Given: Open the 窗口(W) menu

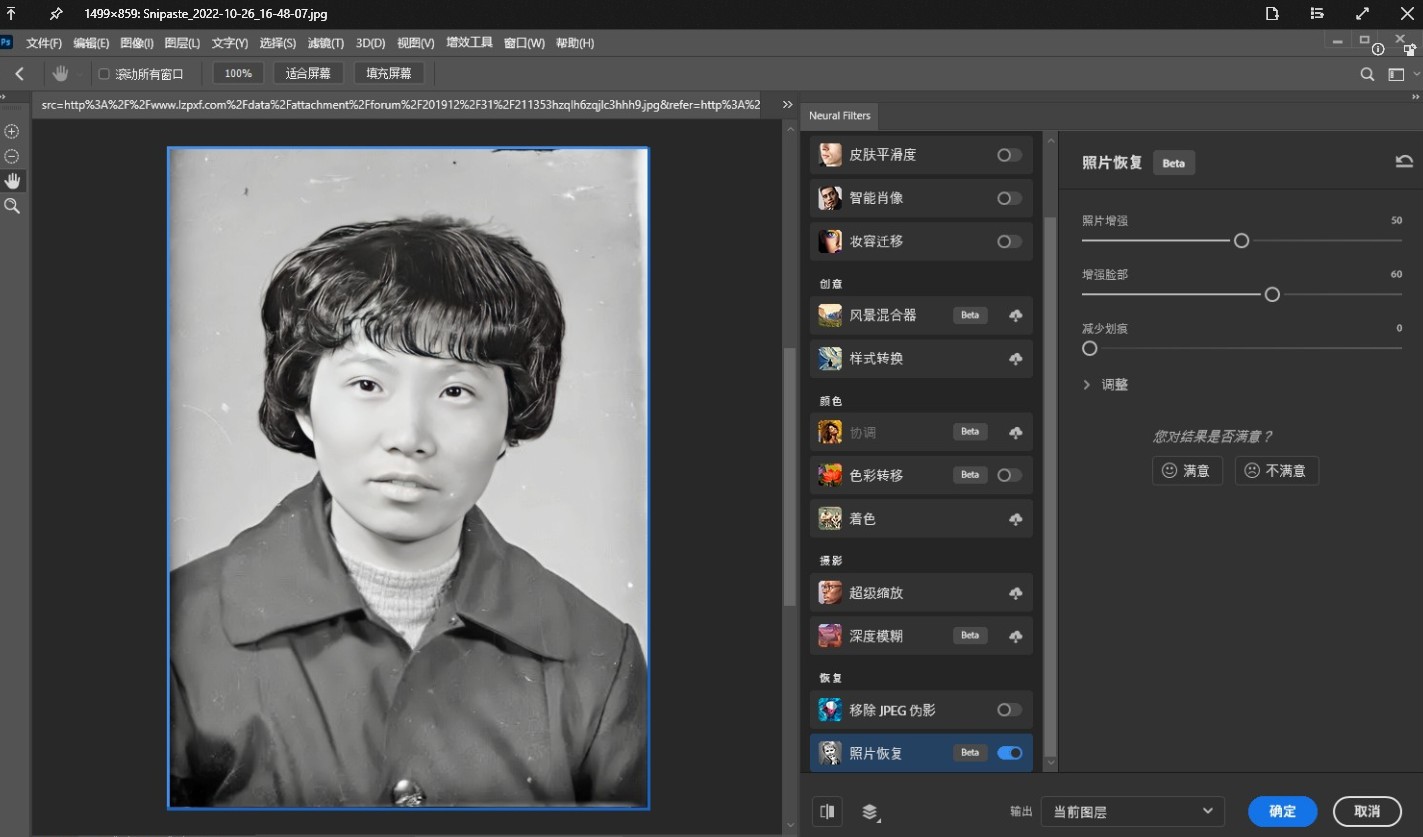Looking at the screenshot, I should pyautogui.click(x=524, y=43).
